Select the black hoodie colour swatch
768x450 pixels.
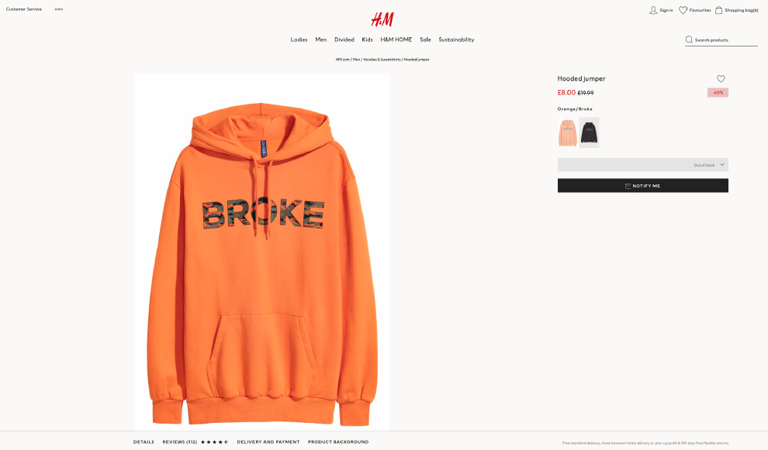point(589,133)
